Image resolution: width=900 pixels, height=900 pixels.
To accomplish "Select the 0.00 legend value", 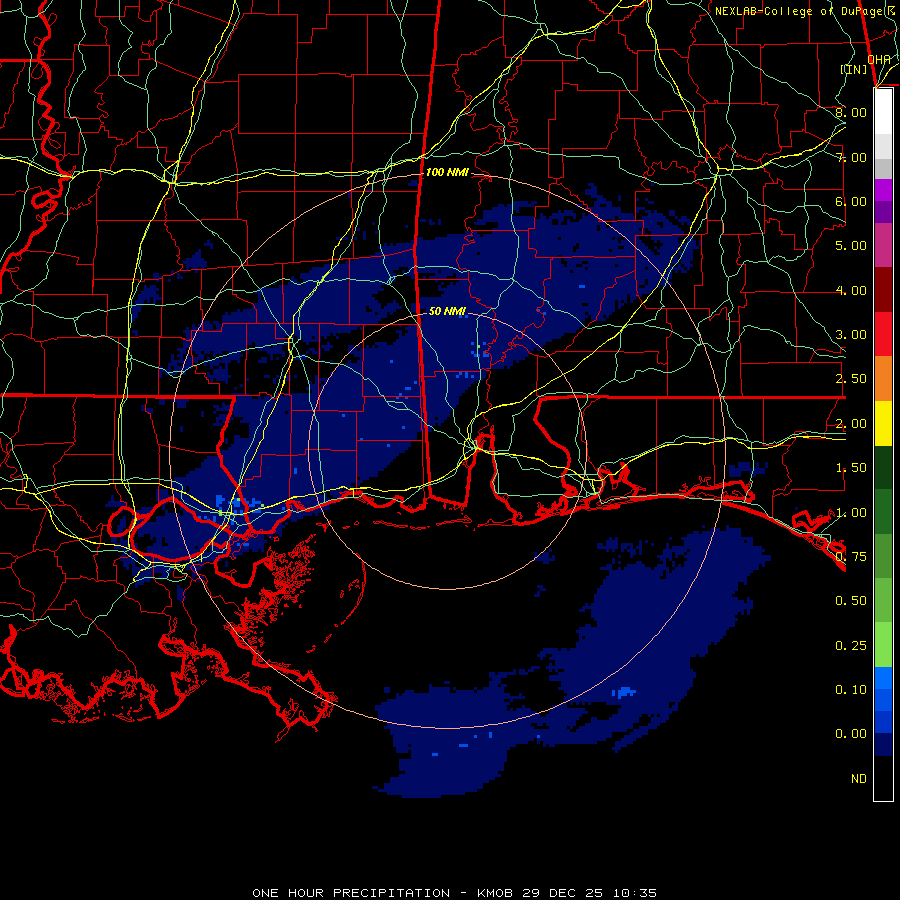I will pos(851,734).
